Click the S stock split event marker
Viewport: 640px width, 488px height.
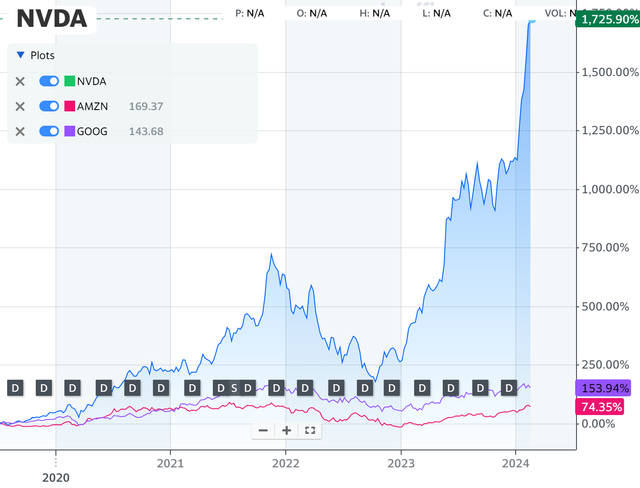tap(234, 388)
